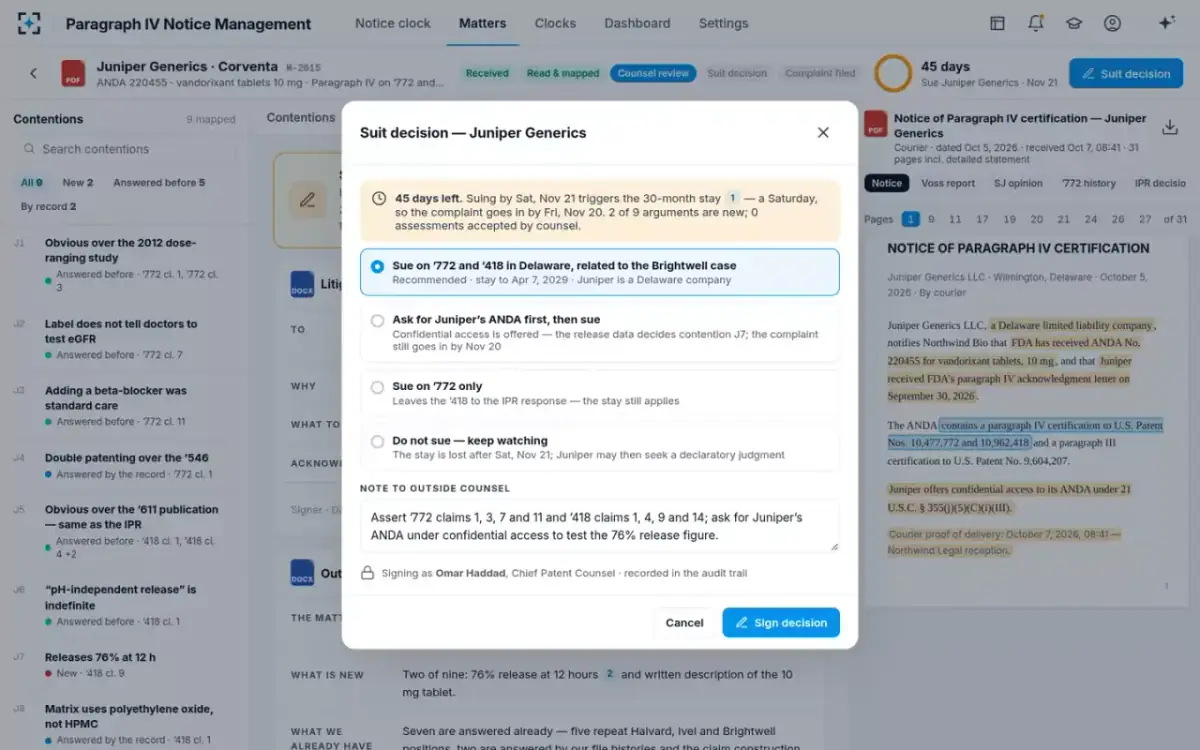
Task: Click the Complaint filed stage pill
Action: [x=820, y=73]
